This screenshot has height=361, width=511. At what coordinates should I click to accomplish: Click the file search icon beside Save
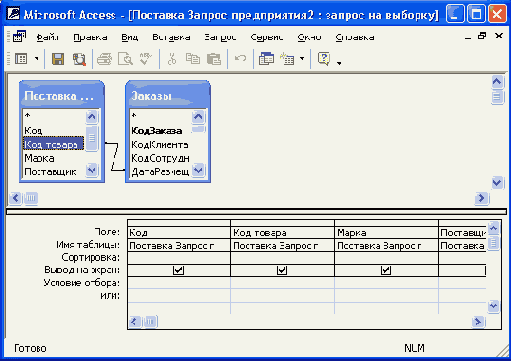coord(79,59)
